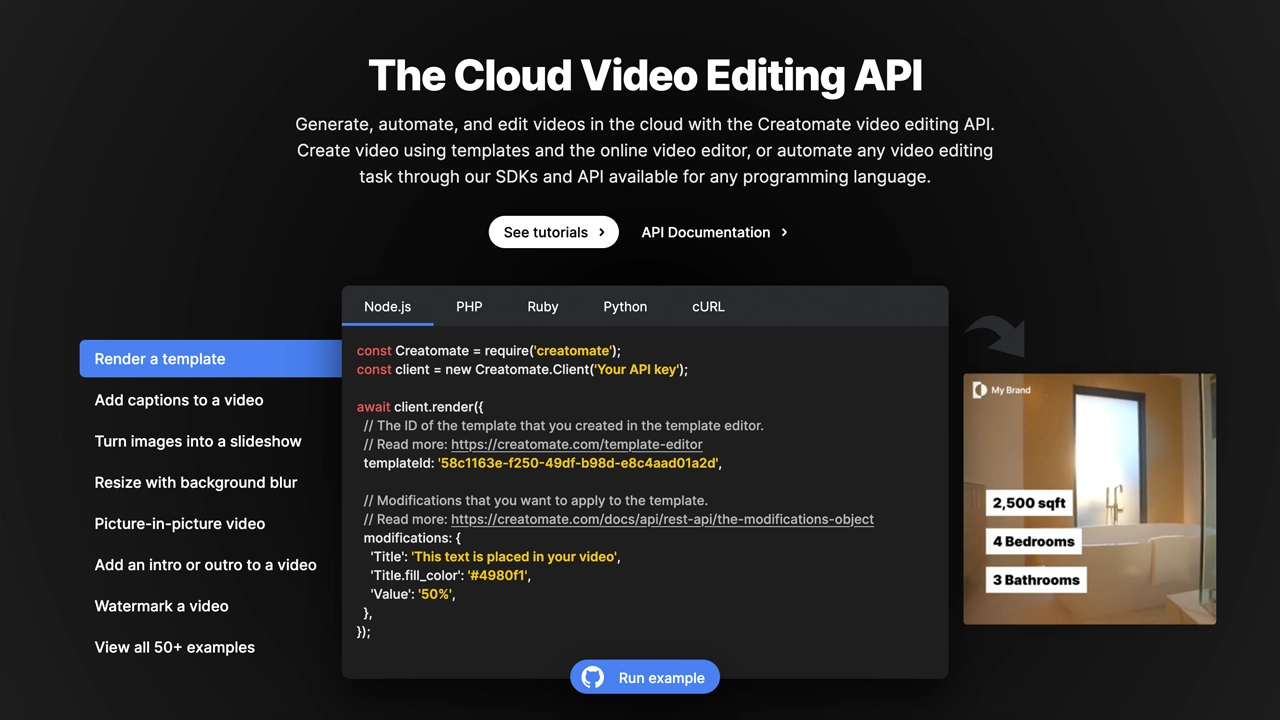Click the My Brand logo icon
Image resolution: width=1280 pixels, height=720 pixels.
click(980, 390)
